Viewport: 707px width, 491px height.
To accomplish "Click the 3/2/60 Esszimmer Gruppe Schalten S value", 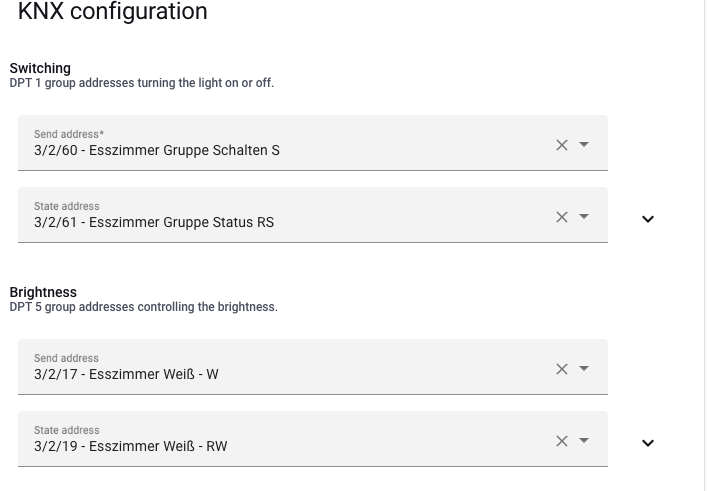I will (157, 151).
